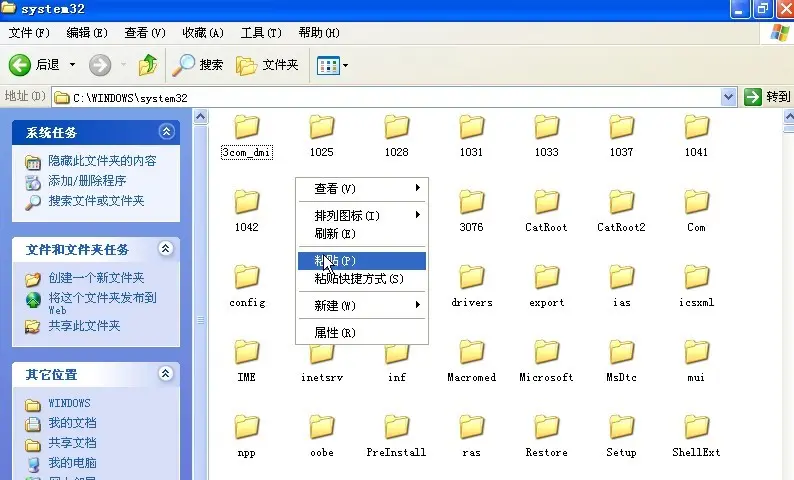Click the green Back arrow button
The width and height of the screenshot is (794, 480).
[20, 65]
